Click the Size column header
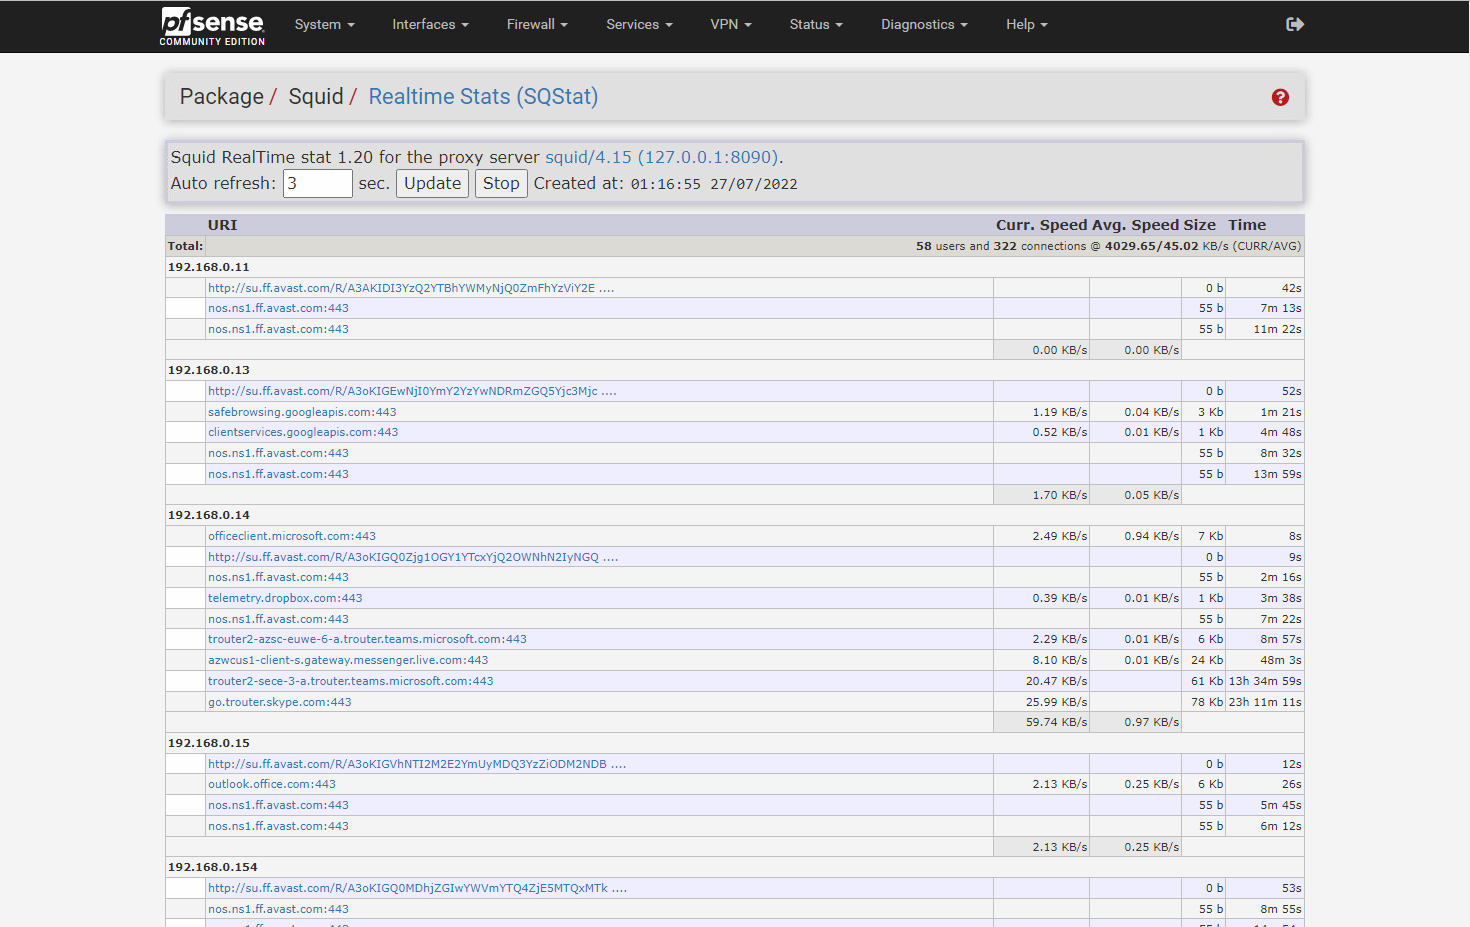This screenshot has height=927, width=1470. [1199, 225]
